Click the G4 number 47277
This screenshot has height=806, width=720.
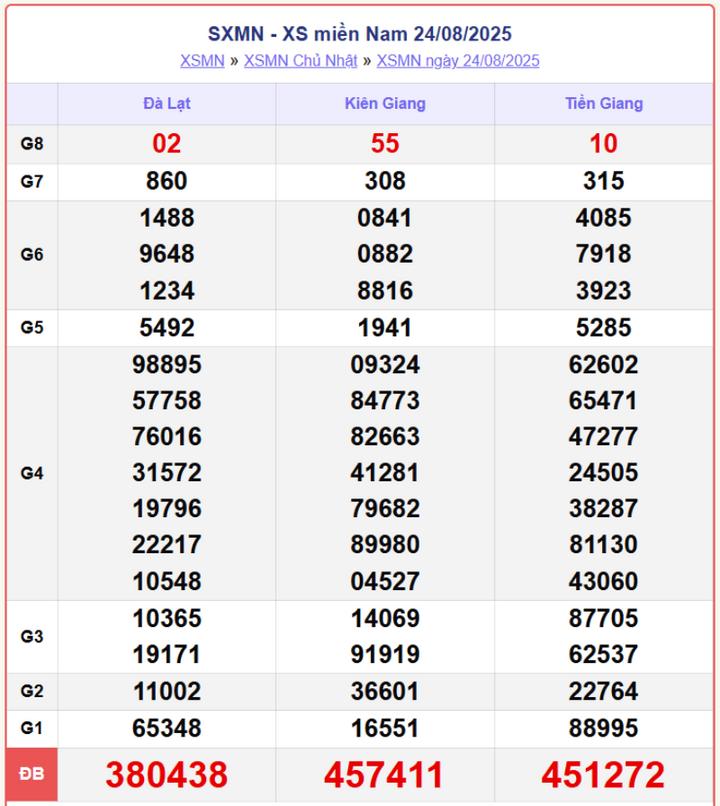[x=603, y=437]
